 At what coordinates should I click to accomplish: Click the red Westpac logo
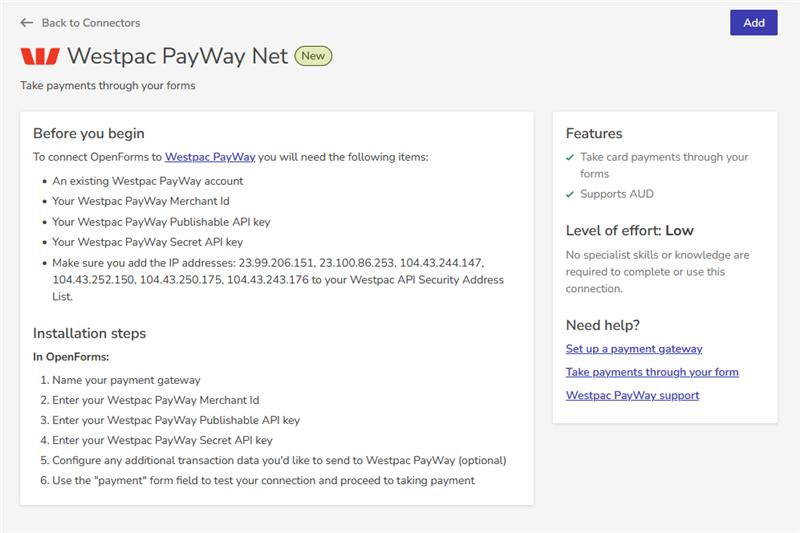point(39,56)
